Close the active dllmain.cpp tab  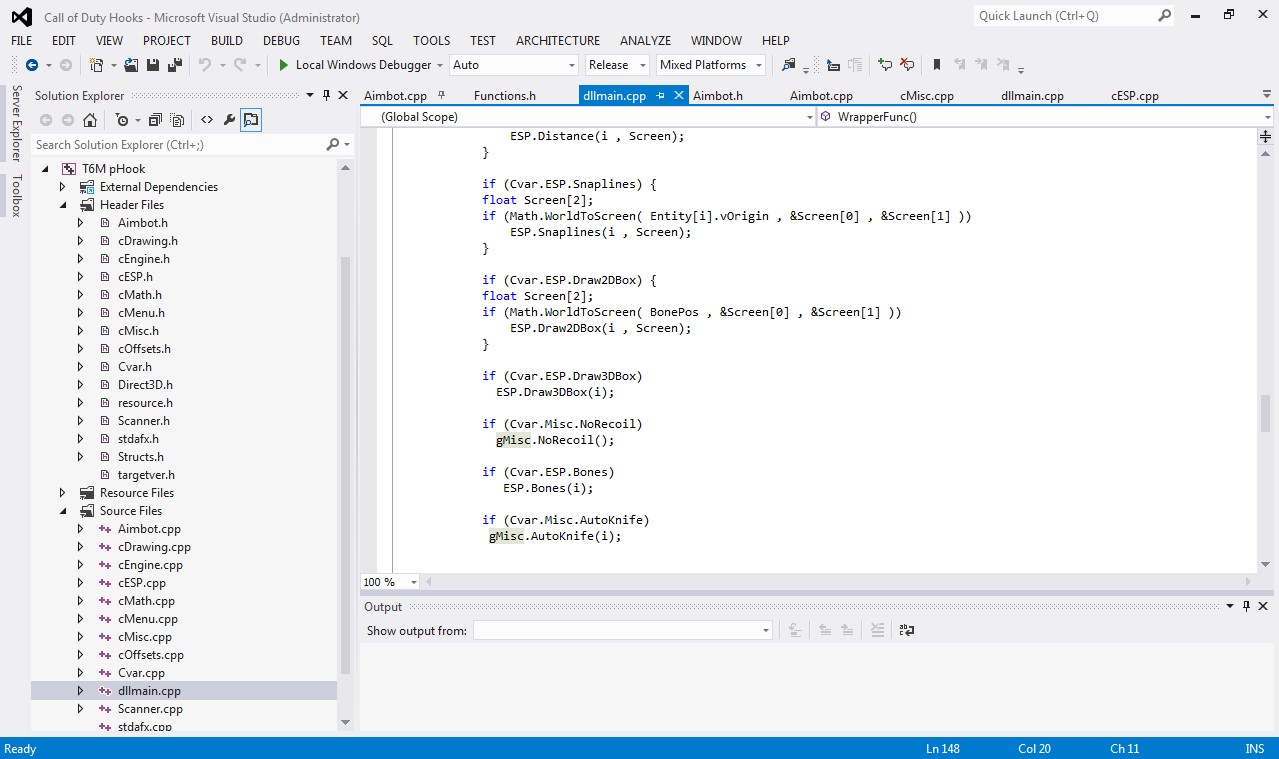click(679, 96)
